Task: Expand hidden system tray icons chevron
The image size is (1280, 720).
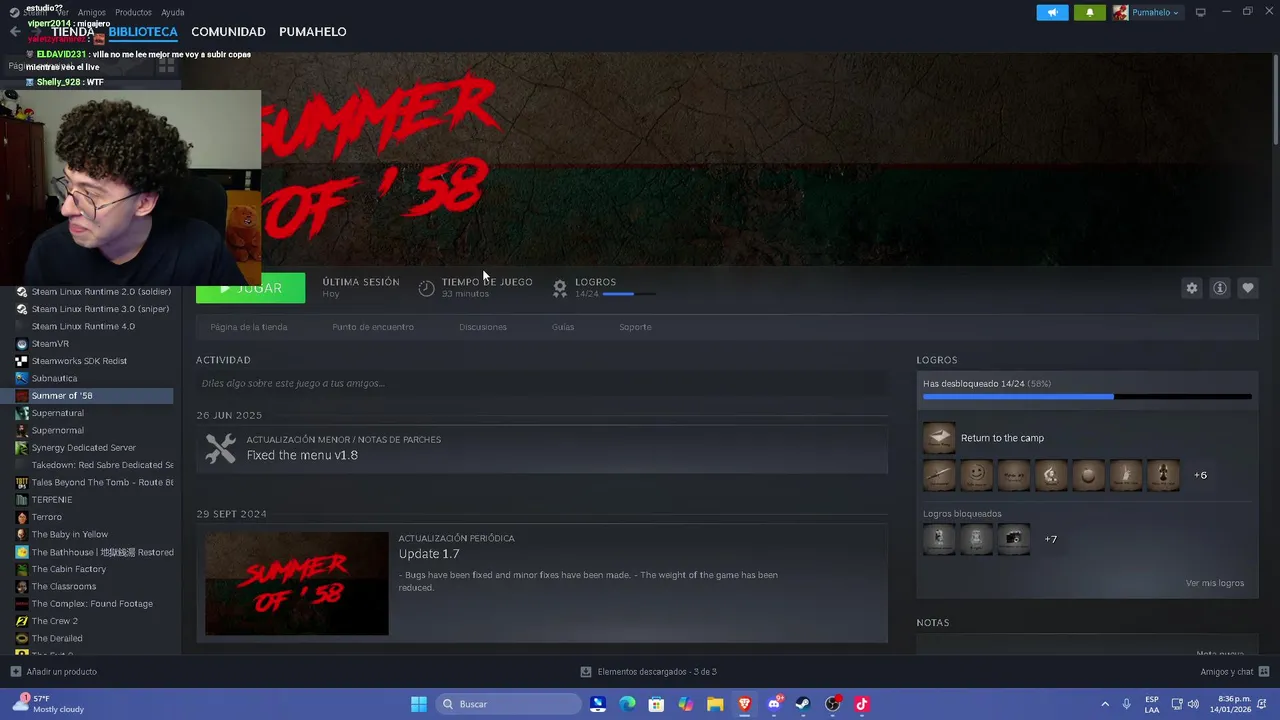Action: click(x=1105, y=704)
